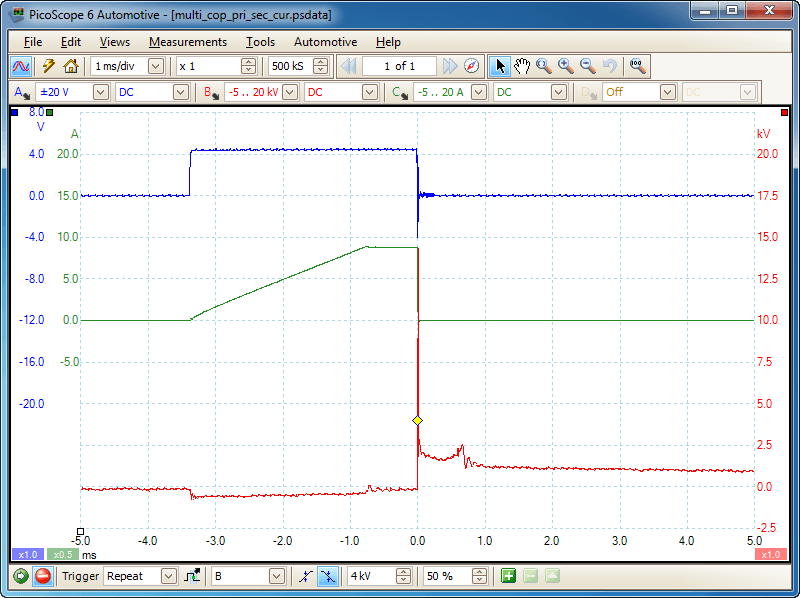Open the Automotive menu
Screen dimensions: 800x598
pyautogui.click(x=326, y=42)
